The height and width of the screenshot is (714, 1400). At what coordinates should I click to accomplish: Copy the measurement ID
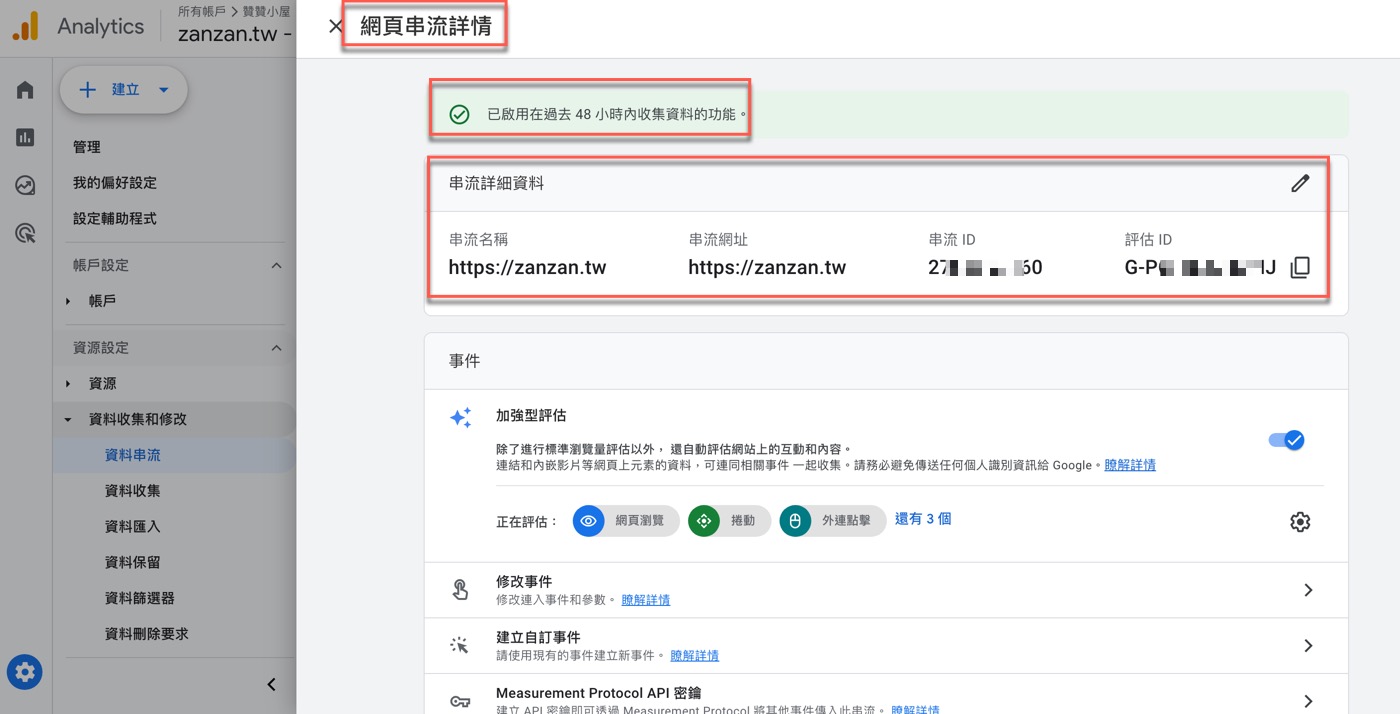1300,267
